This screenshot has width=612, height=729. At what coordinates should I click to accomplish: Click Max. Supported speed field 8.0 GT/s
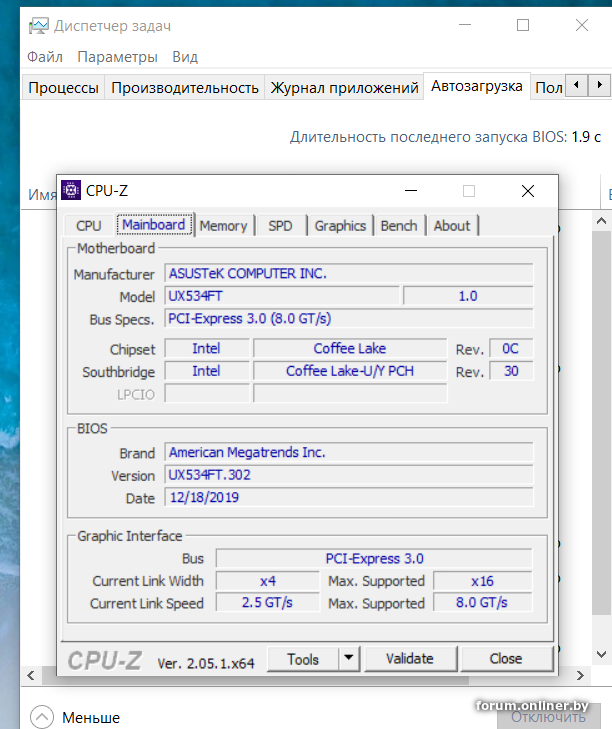(482, 603)
